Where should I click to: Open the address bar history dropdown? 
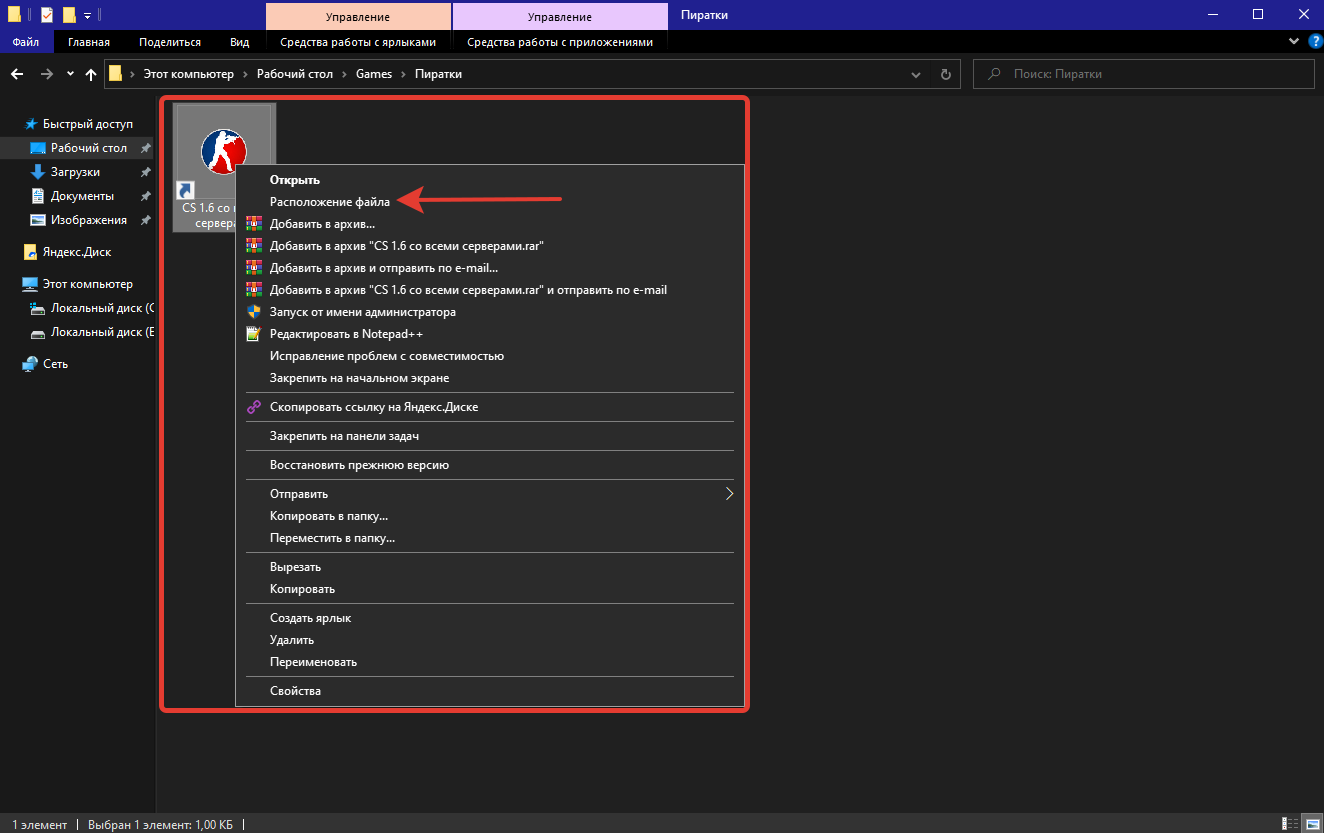tap(916, 74)
